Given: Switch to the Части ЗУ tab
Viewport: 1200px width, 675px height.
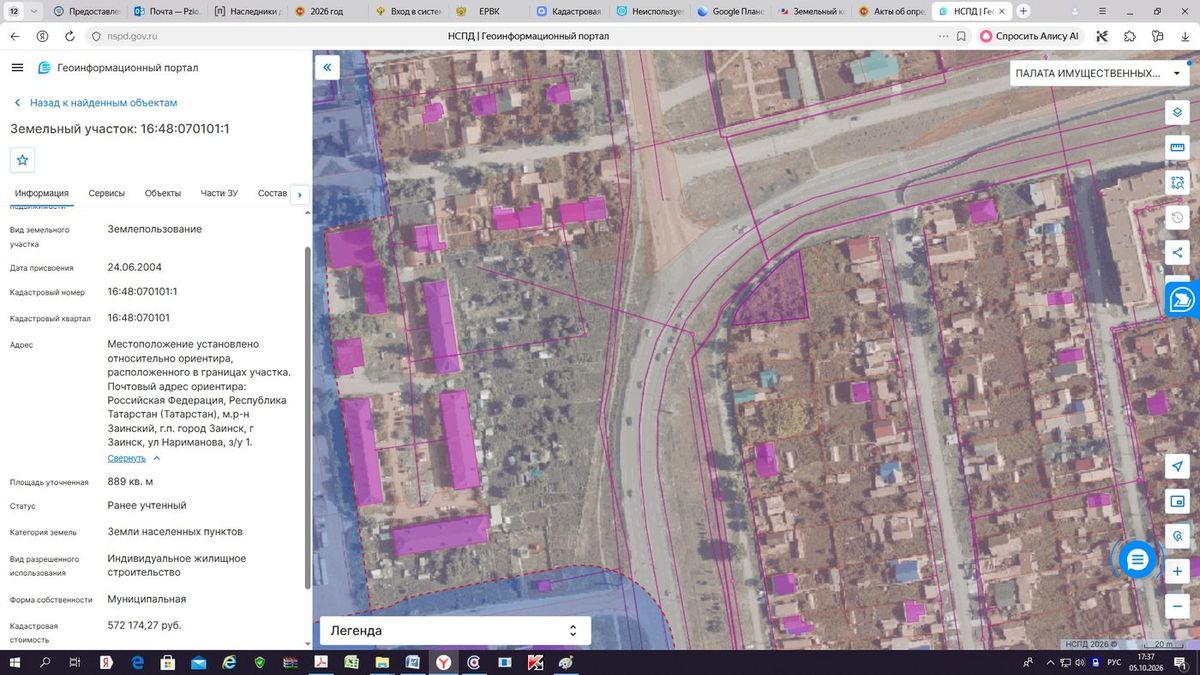Looking at the screenshot, I should [x=219, y=193].
